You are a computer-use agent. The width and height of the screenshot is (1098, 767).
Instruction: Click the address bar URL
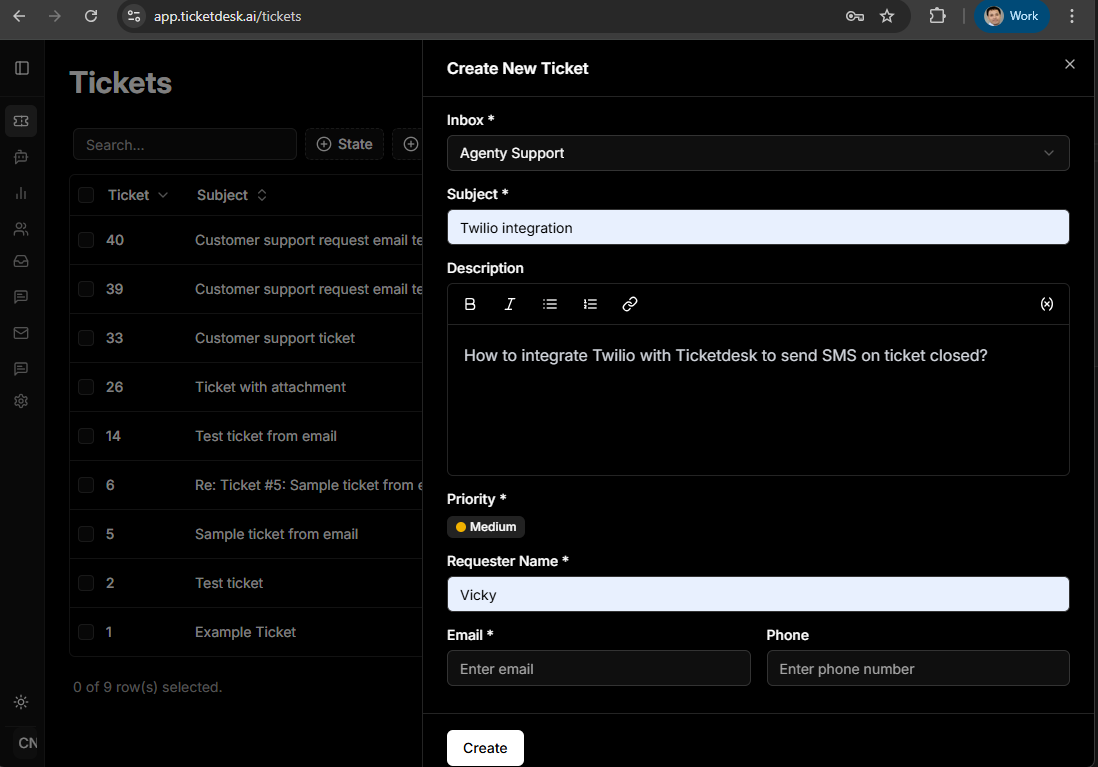coord(228,16)
